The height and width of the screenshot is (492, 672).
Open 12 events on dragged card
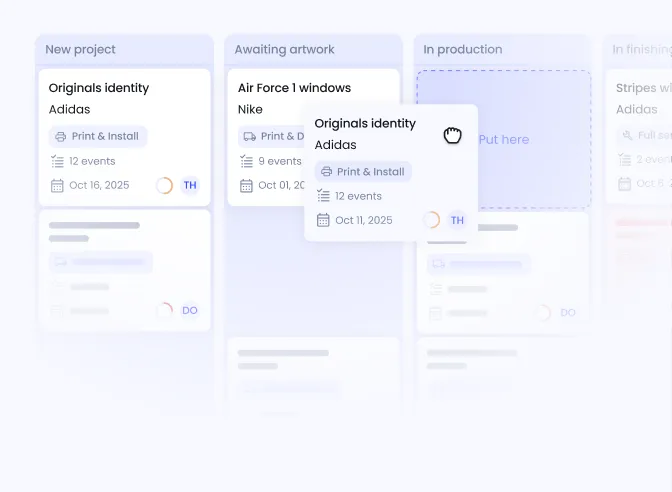pos(358,196)
